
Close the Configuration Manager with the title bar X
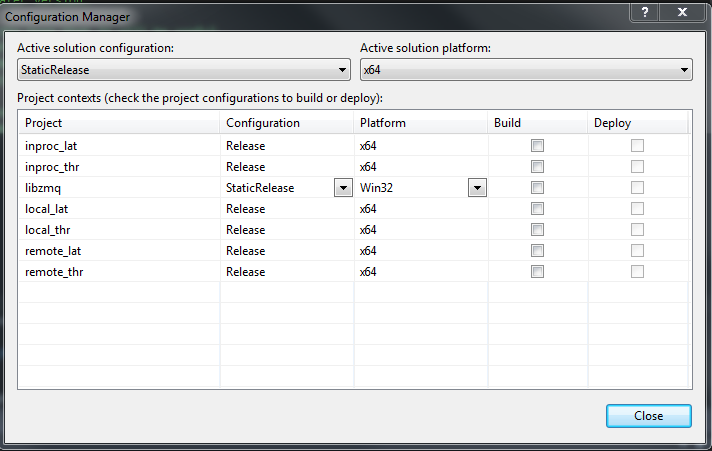pos(682,11)
